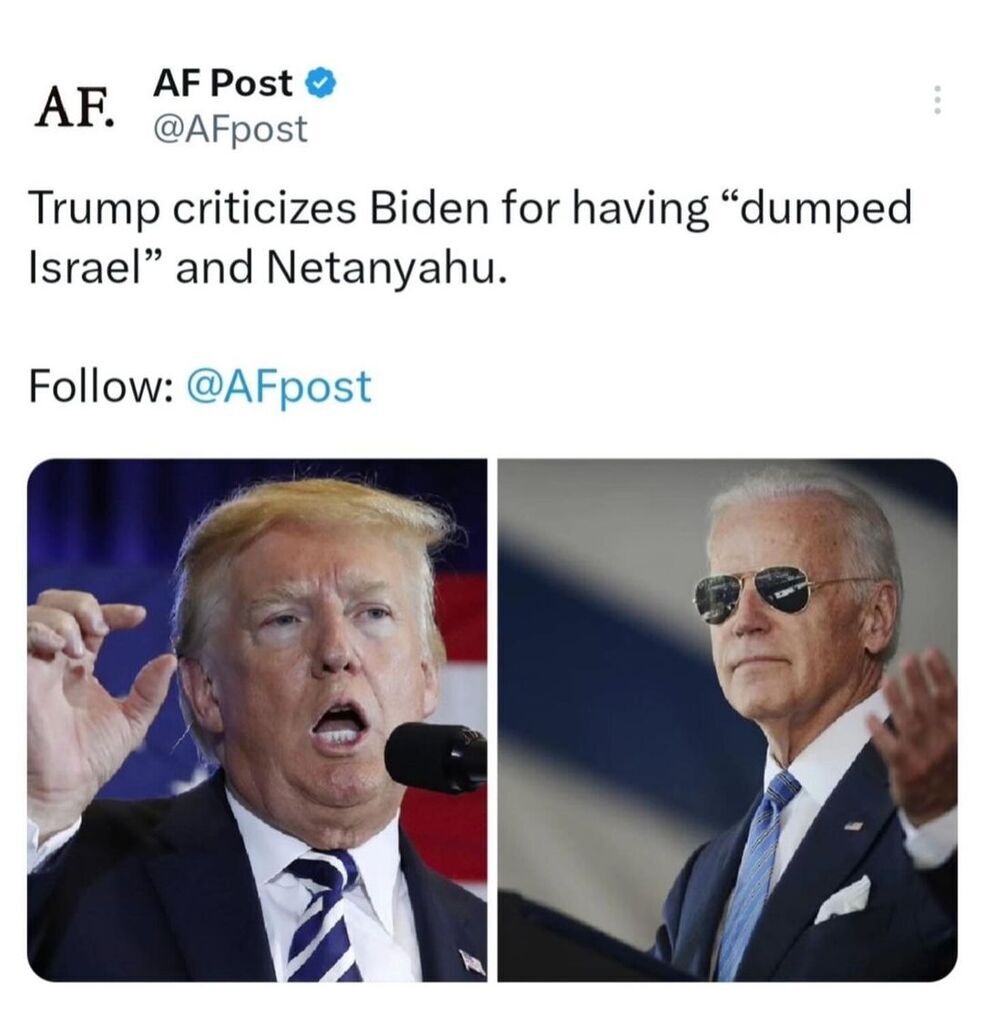Select the gray @AFpost handle under name
Image resolution: width=983 pixels, height=1024 pixels.
tap(230, 129)
